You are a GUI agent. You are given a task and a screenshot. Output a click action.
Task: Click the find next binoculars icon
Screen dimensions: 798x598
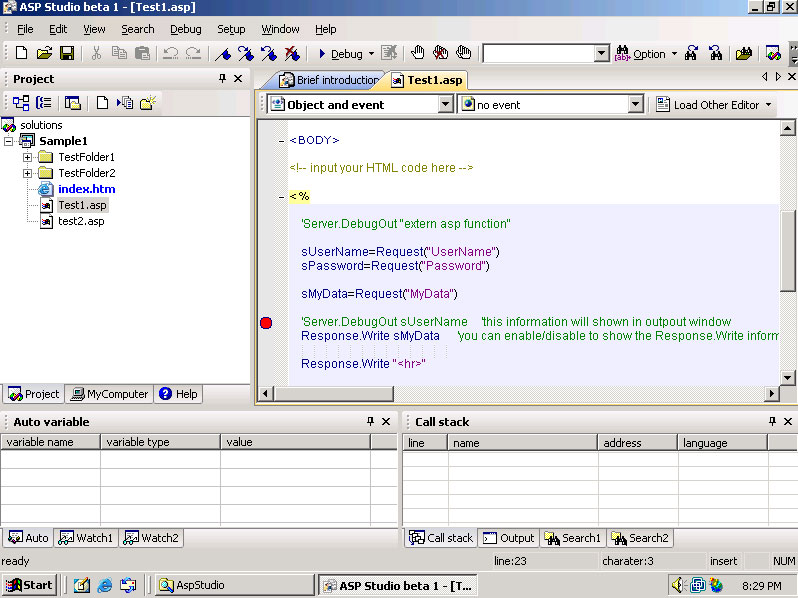click(x=691, y=53)
